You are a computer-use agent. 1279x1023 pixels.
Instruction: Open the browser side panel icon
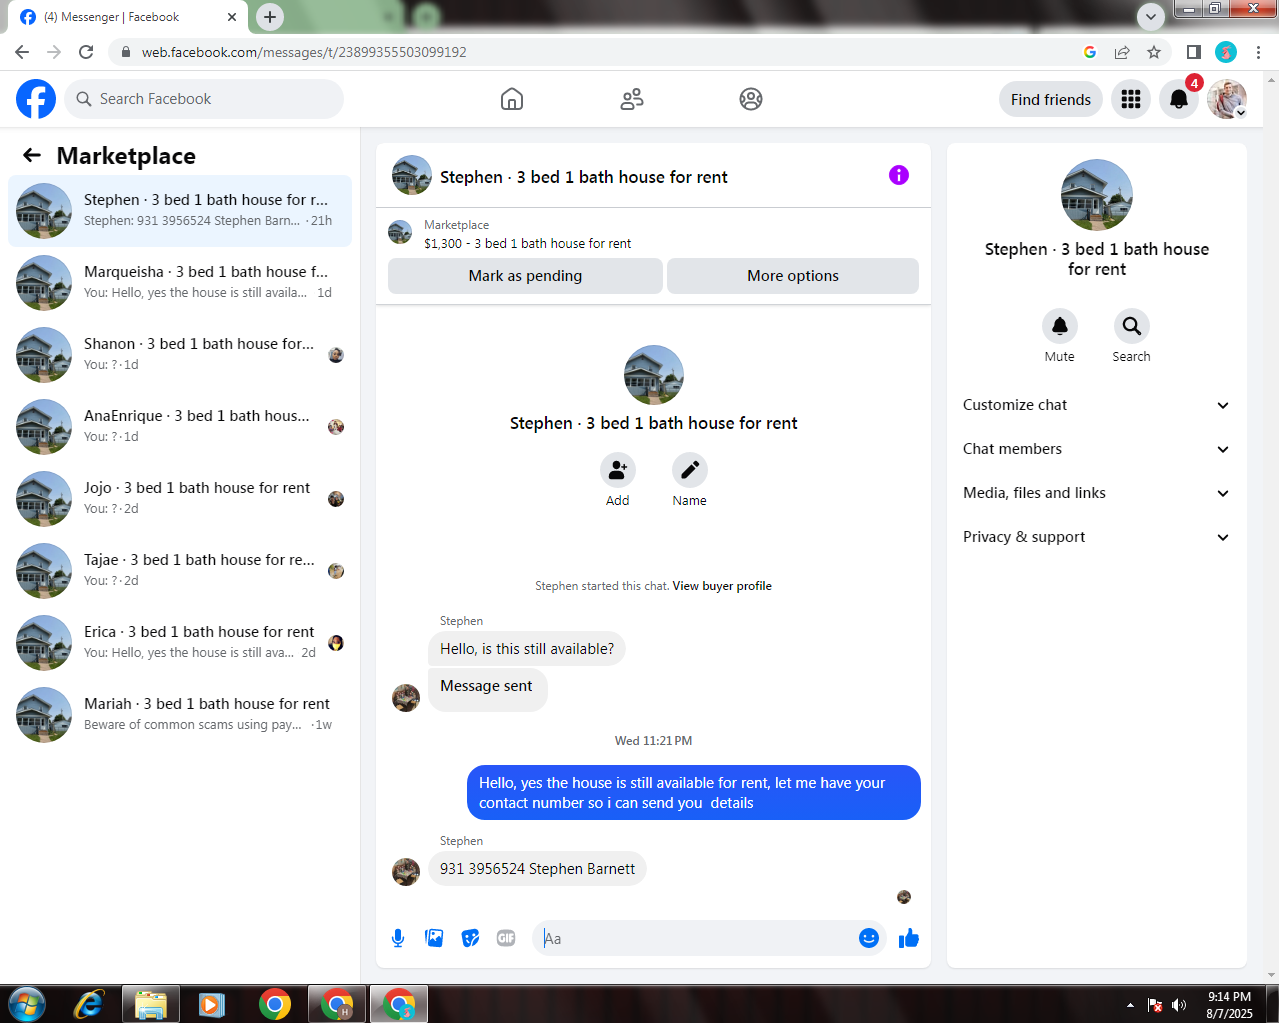[x=1194, y=52]
